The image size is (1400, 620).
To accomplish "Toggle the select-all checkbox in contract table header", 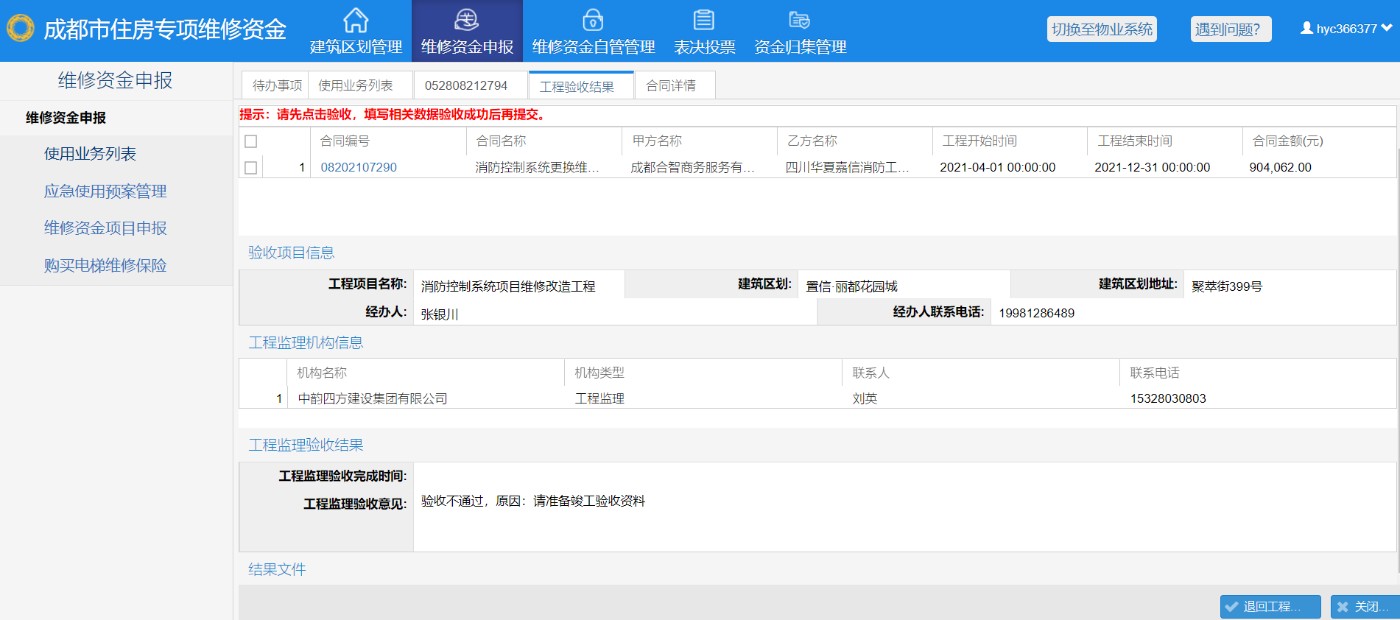I will (251, 141).
